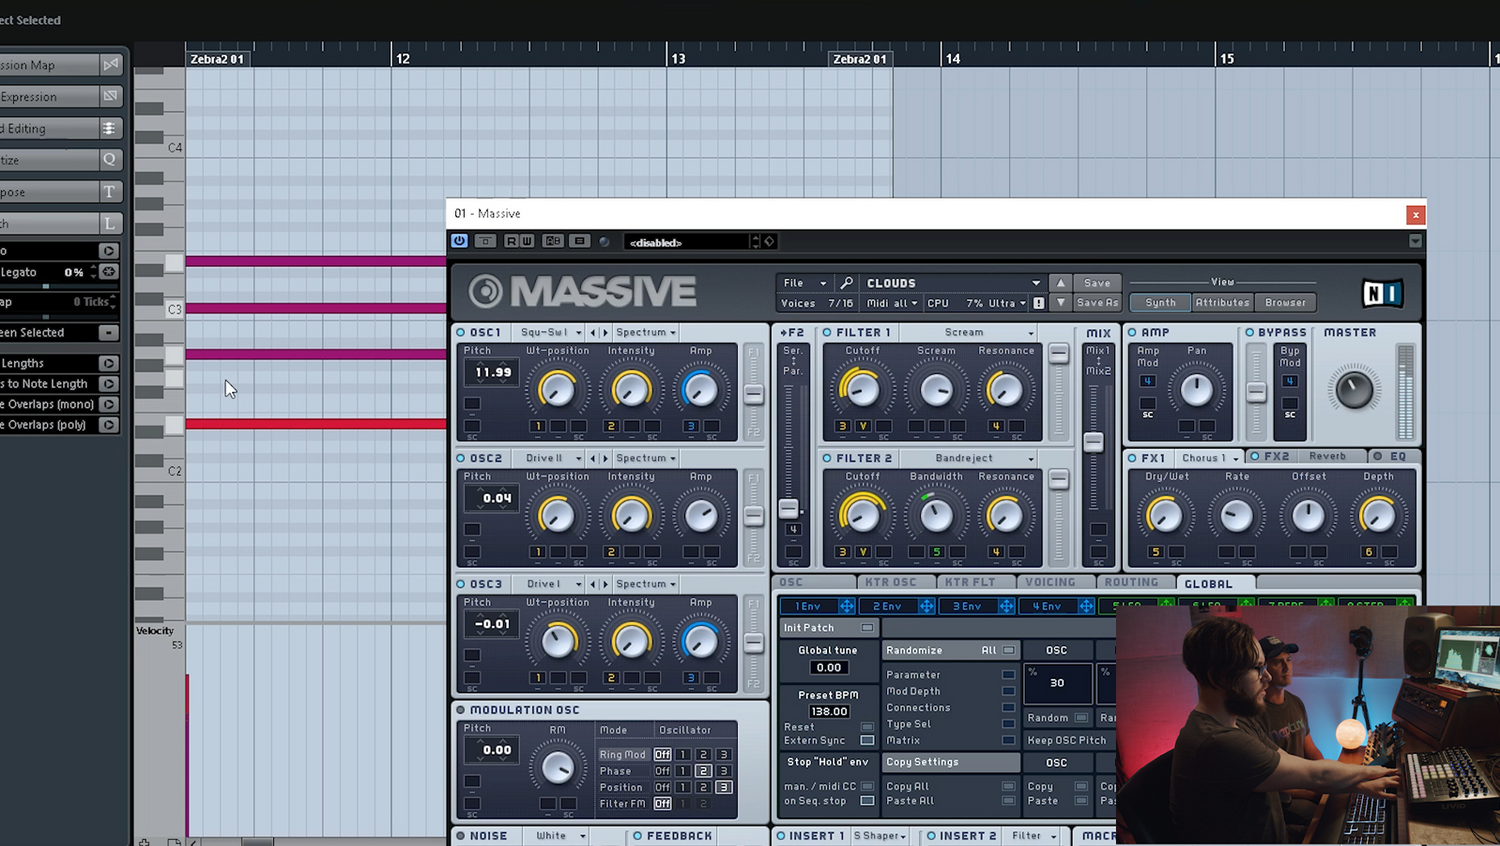The width and height of the screenshot is (1500, 846).
Task: Switch to the Browser view
Action: 1285,303
